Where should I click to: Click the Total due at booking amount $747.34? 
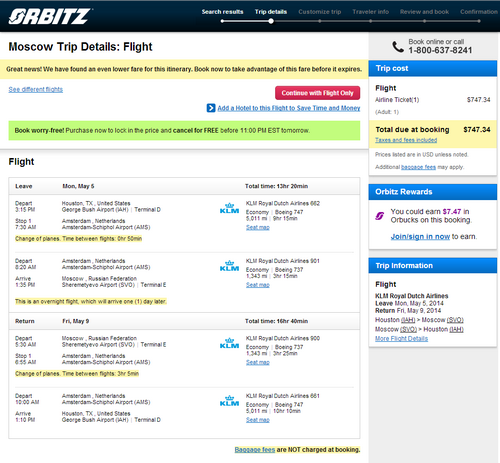477,130
